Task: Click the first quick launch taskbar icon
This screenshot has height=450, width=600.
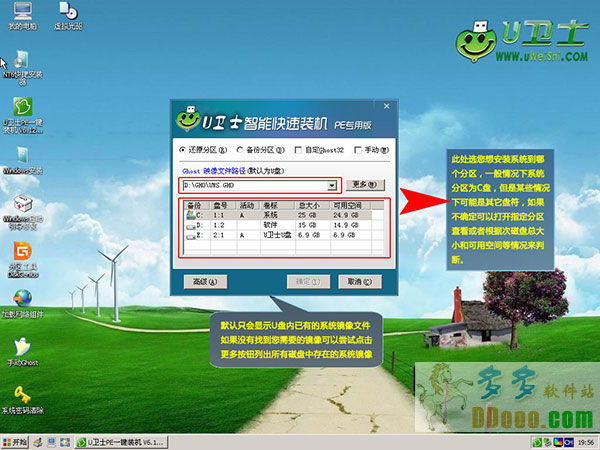Action: click(38, 443)
